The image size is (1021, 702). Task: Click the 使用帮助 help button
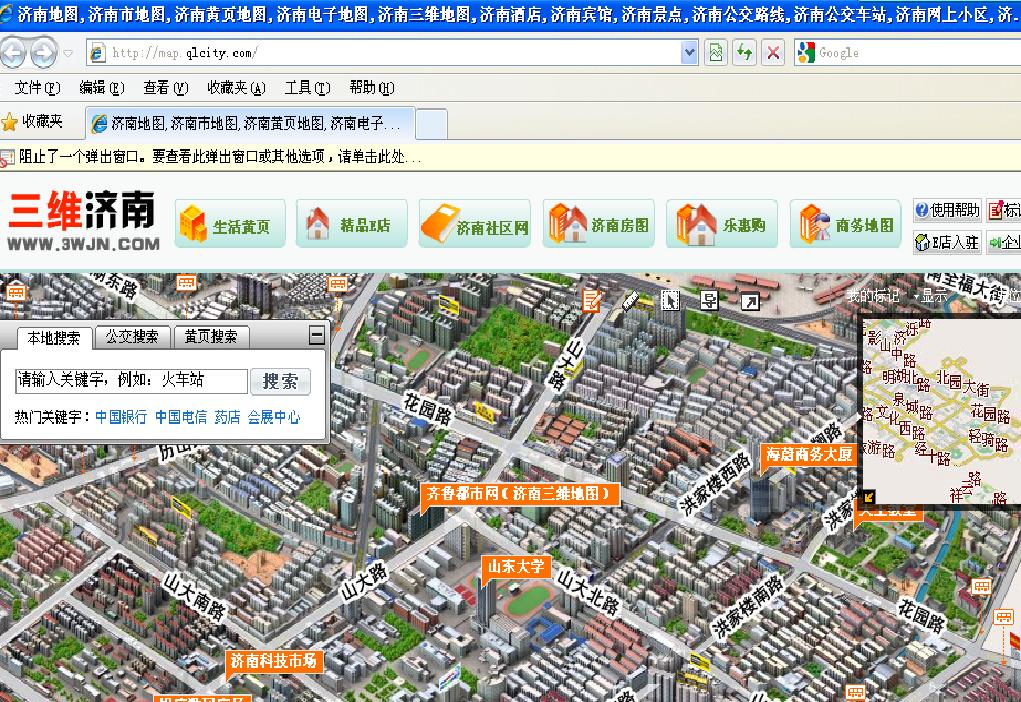947,210
